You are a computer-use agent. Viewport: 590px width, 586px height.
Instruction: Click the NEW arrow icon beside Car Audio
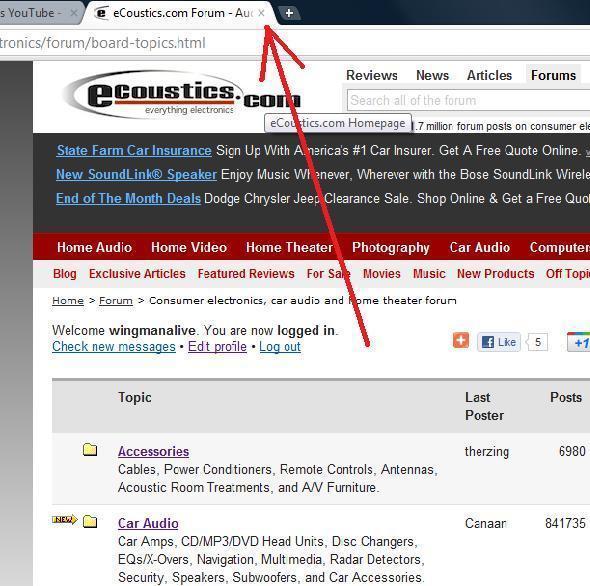pos(65,520)
